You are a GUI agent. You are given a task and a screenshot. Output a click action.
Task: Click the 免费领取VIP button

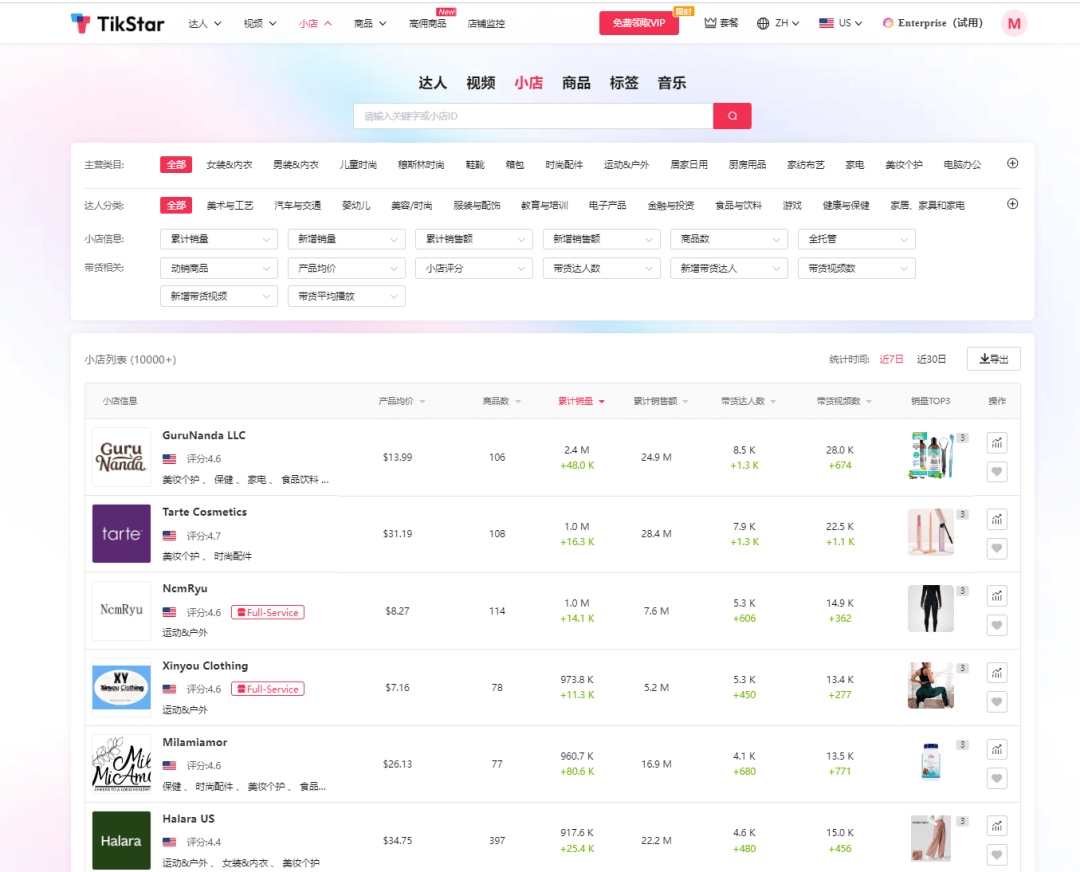point(638,23)
